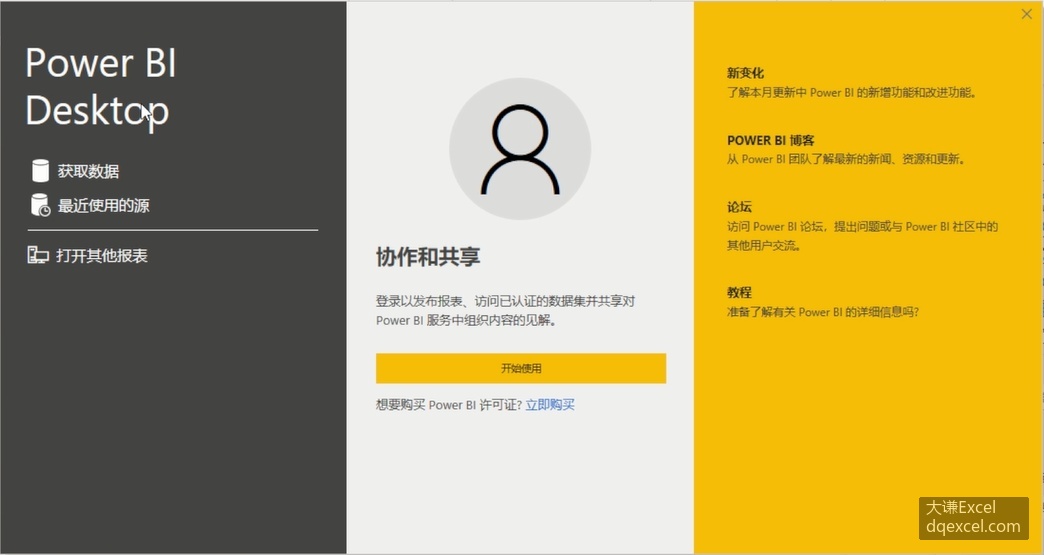Image resolution: width=1044 pixels, height=555 pixels.
Task: Open 获取数据 (Get Data)
Action: (88, 172)
